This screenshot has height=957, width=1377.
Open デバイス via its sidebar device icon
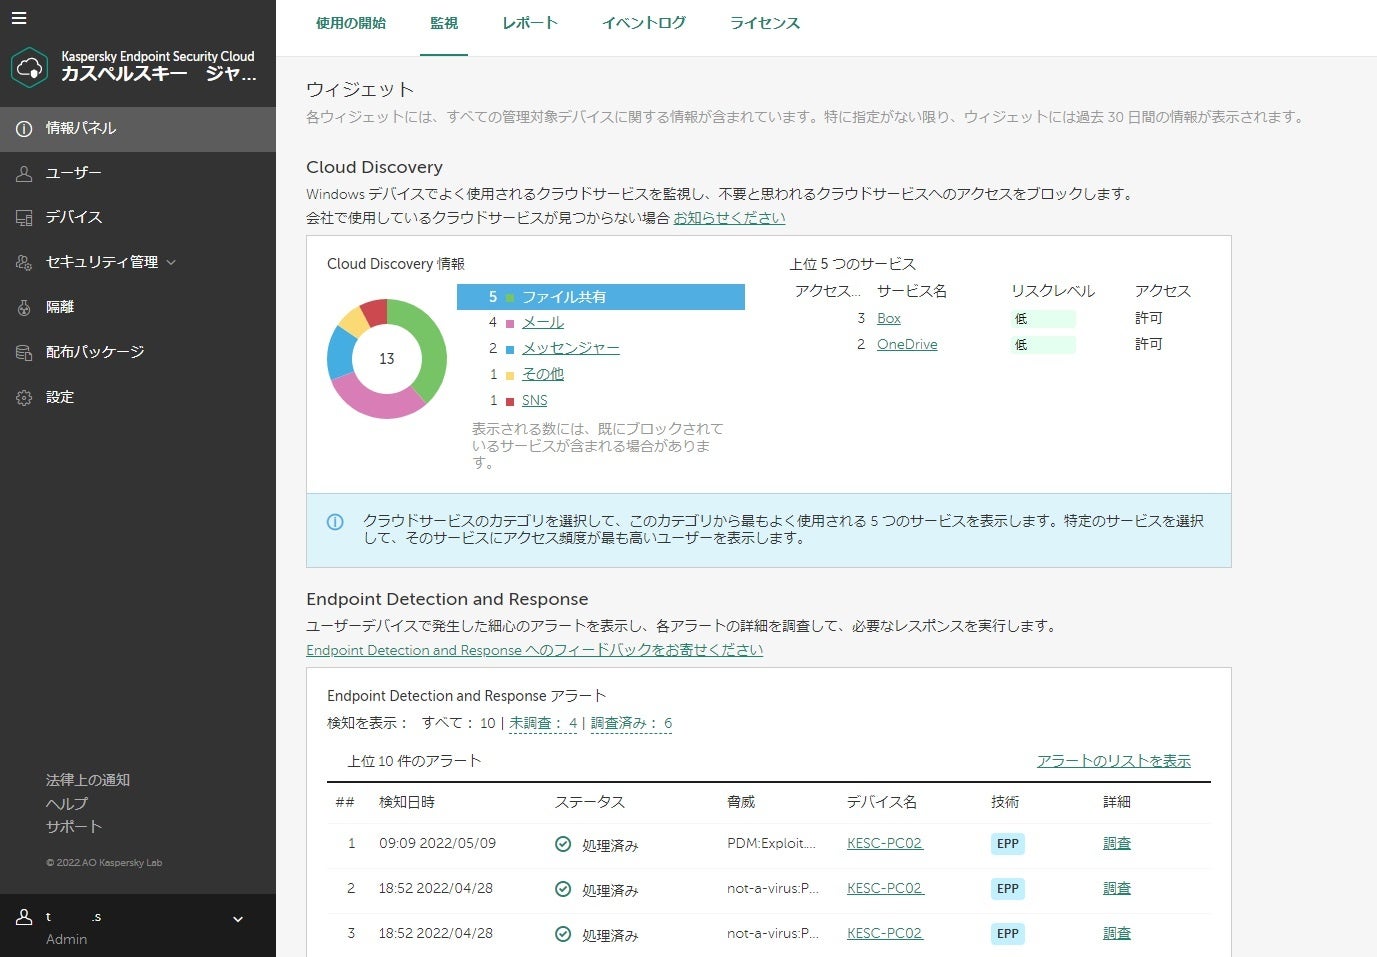click(x=24, y=218)
